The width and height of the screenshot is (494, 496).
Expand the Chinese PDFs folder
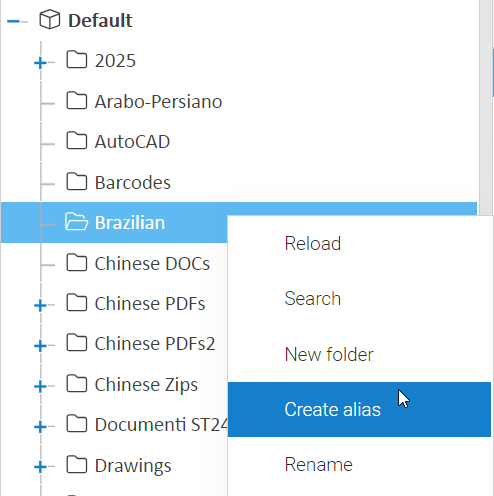[40, 305]
